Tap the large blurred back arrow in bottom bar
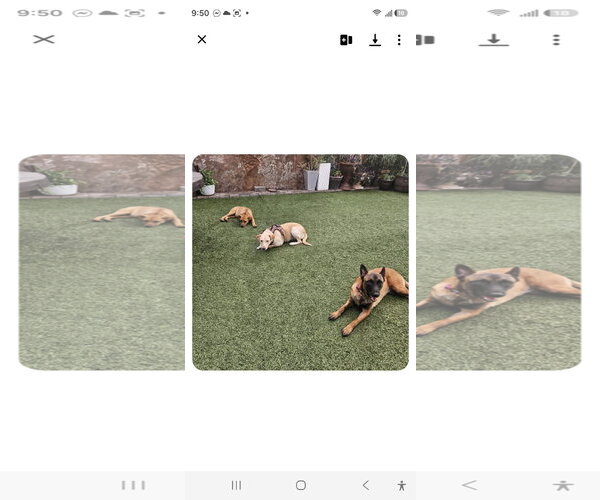The height and width of the screenshot is (500, 600). click(x=470, y=485)
